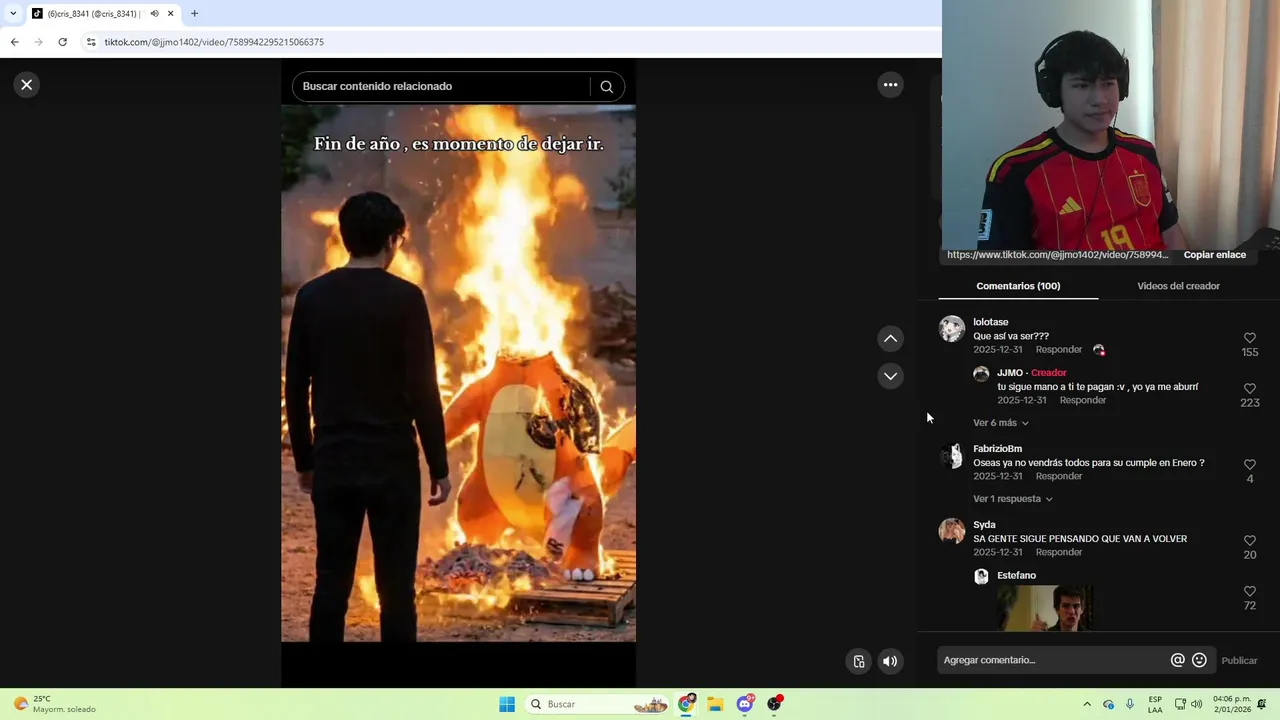Expand 'Ver 6 más' replies
Viewport: 1280px width, 720px height.
click(x=1001, y=423)
